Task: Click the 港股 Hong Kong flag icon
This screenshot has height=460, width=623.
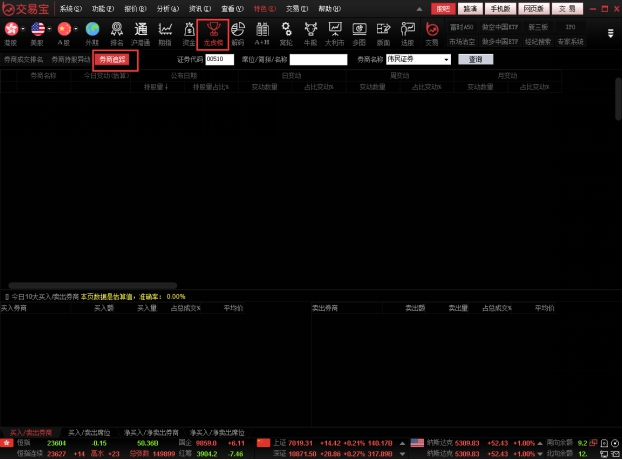Action: click(x=11, y=33)
